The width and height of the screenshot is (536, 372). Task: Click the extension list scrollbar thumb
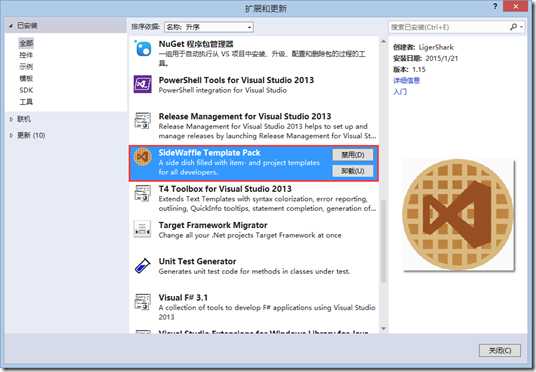tap(383, 241)
